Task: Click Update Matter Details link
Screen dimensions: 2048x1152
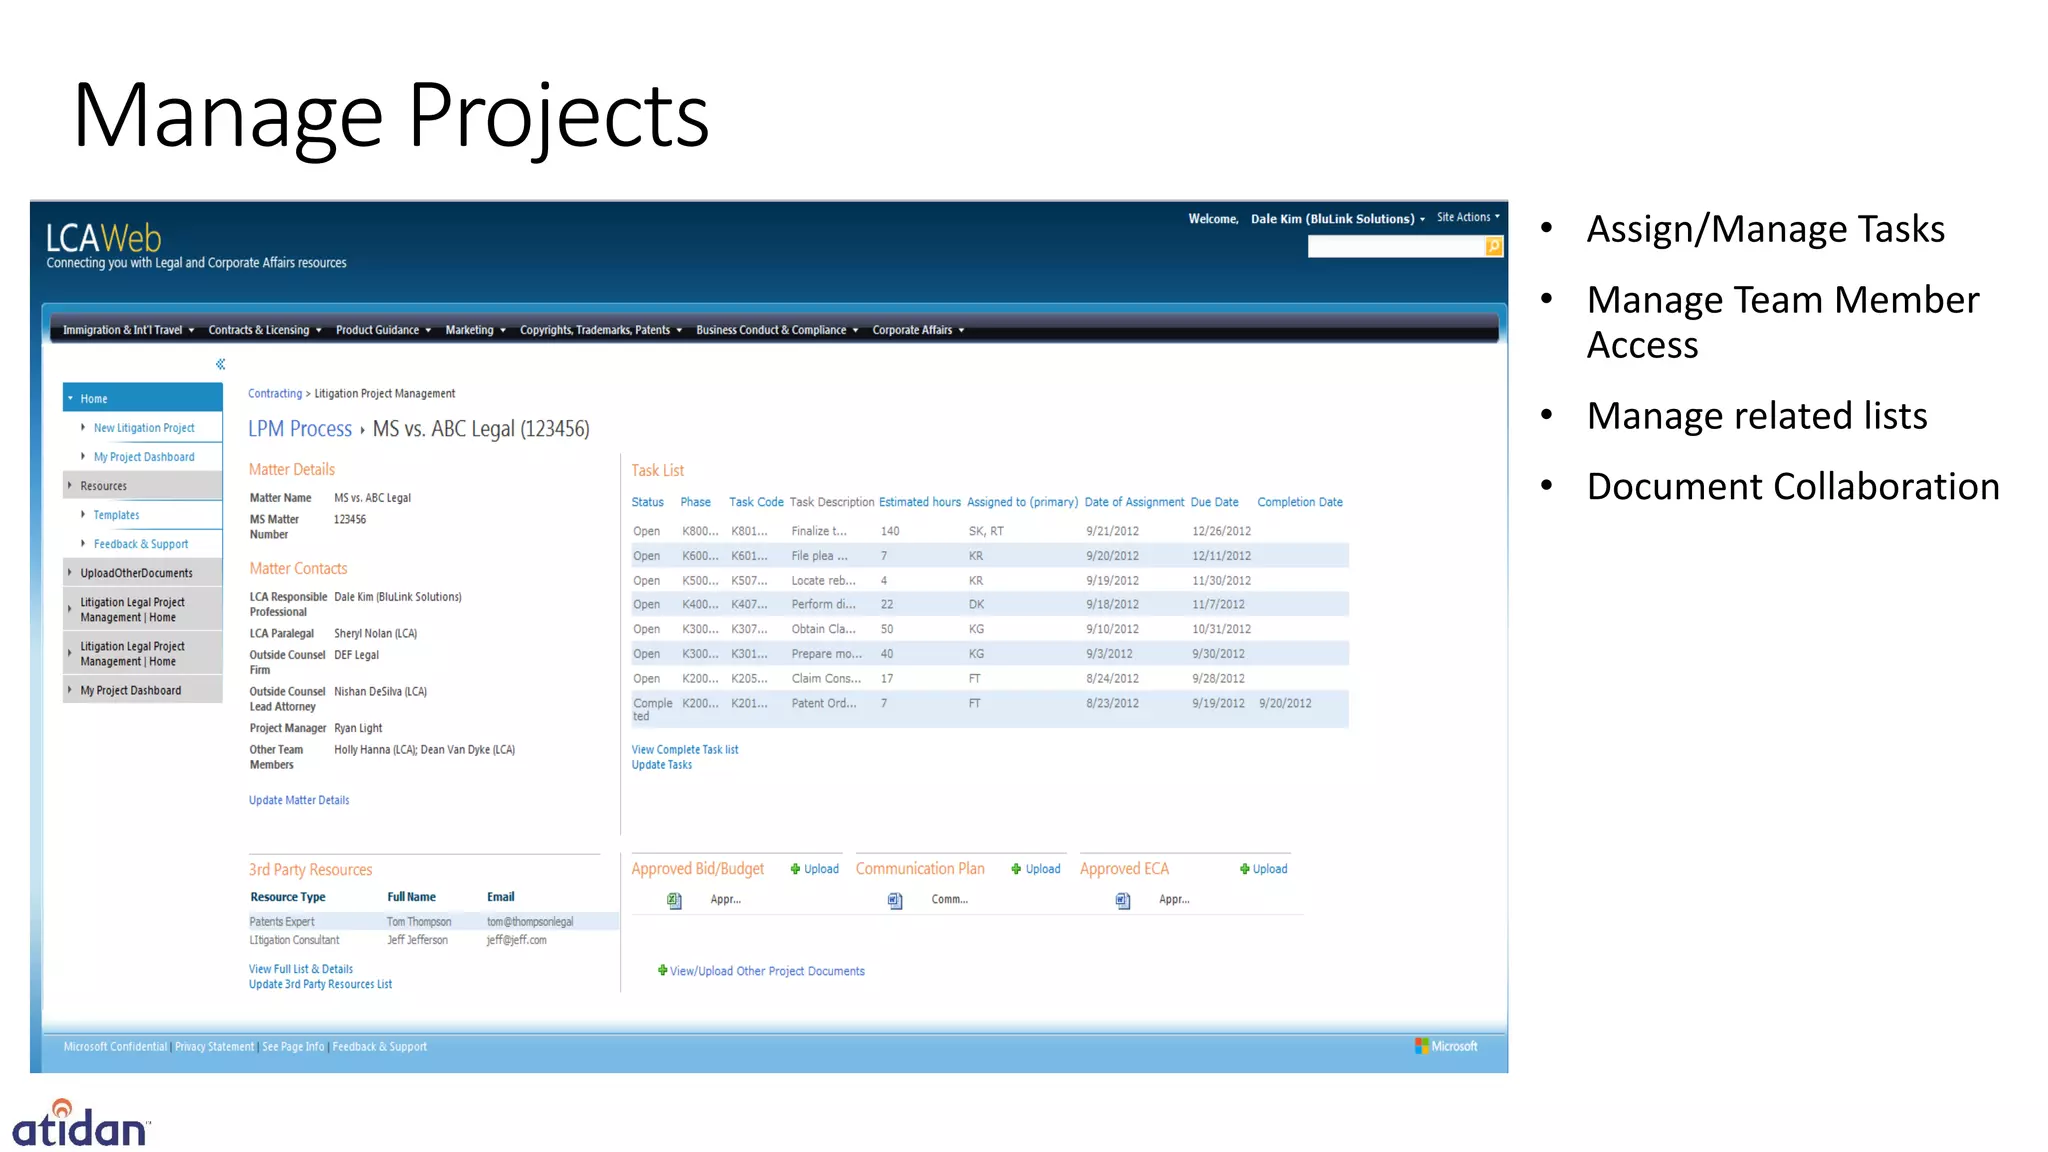Action: (x=299, y=800)
